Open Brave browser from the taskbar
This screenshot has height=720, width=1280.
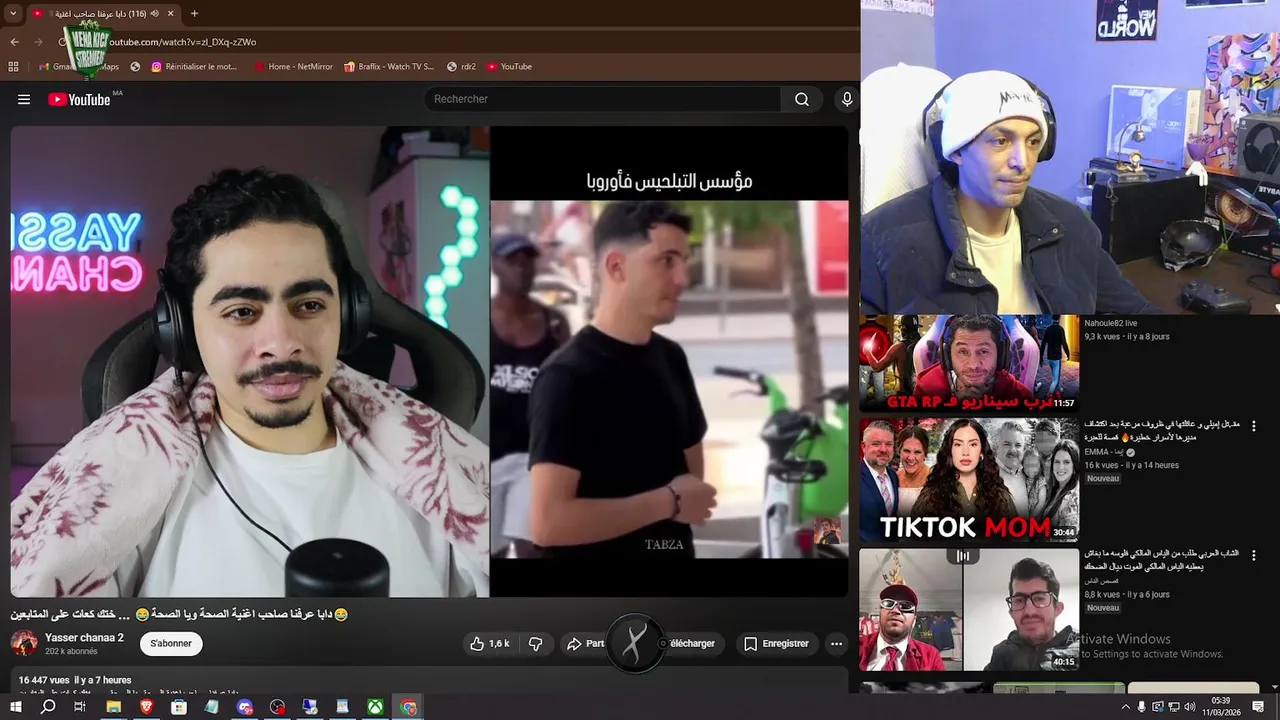(147, 707)
